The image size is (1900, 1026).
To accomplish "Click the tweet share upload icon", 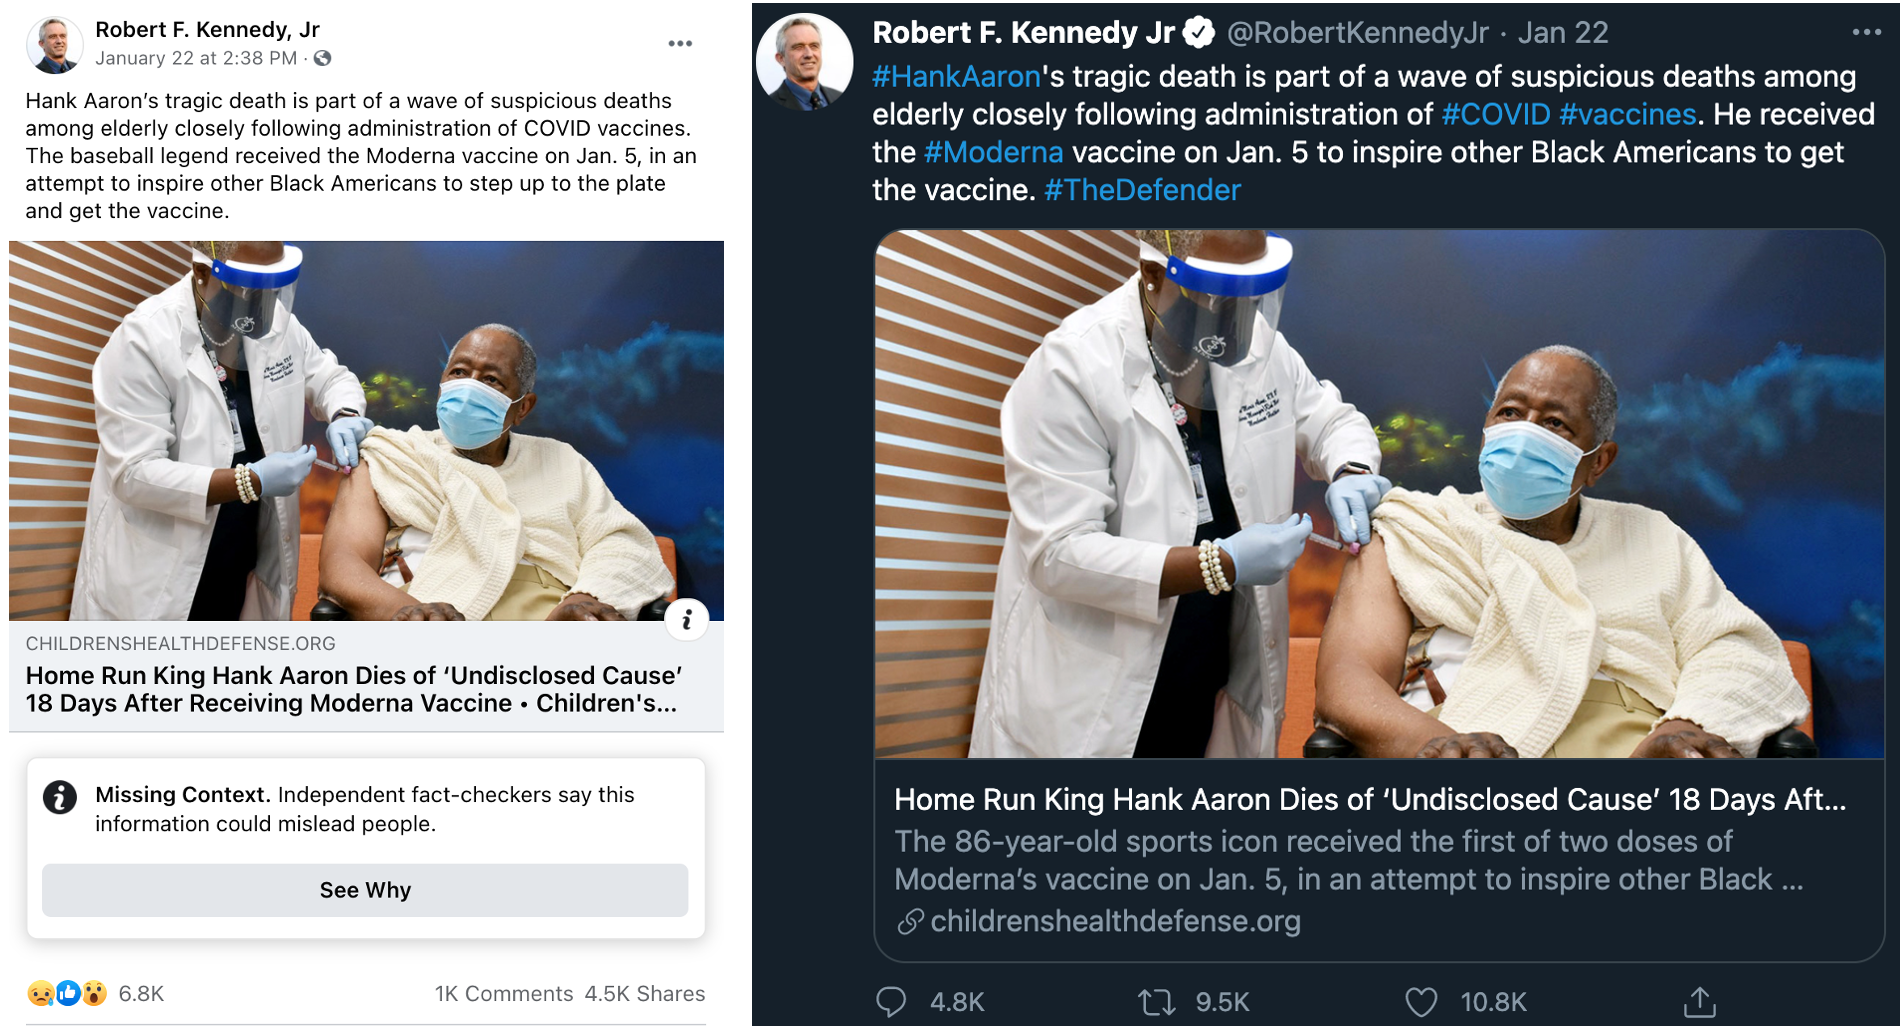I will click(1699, 1001).
